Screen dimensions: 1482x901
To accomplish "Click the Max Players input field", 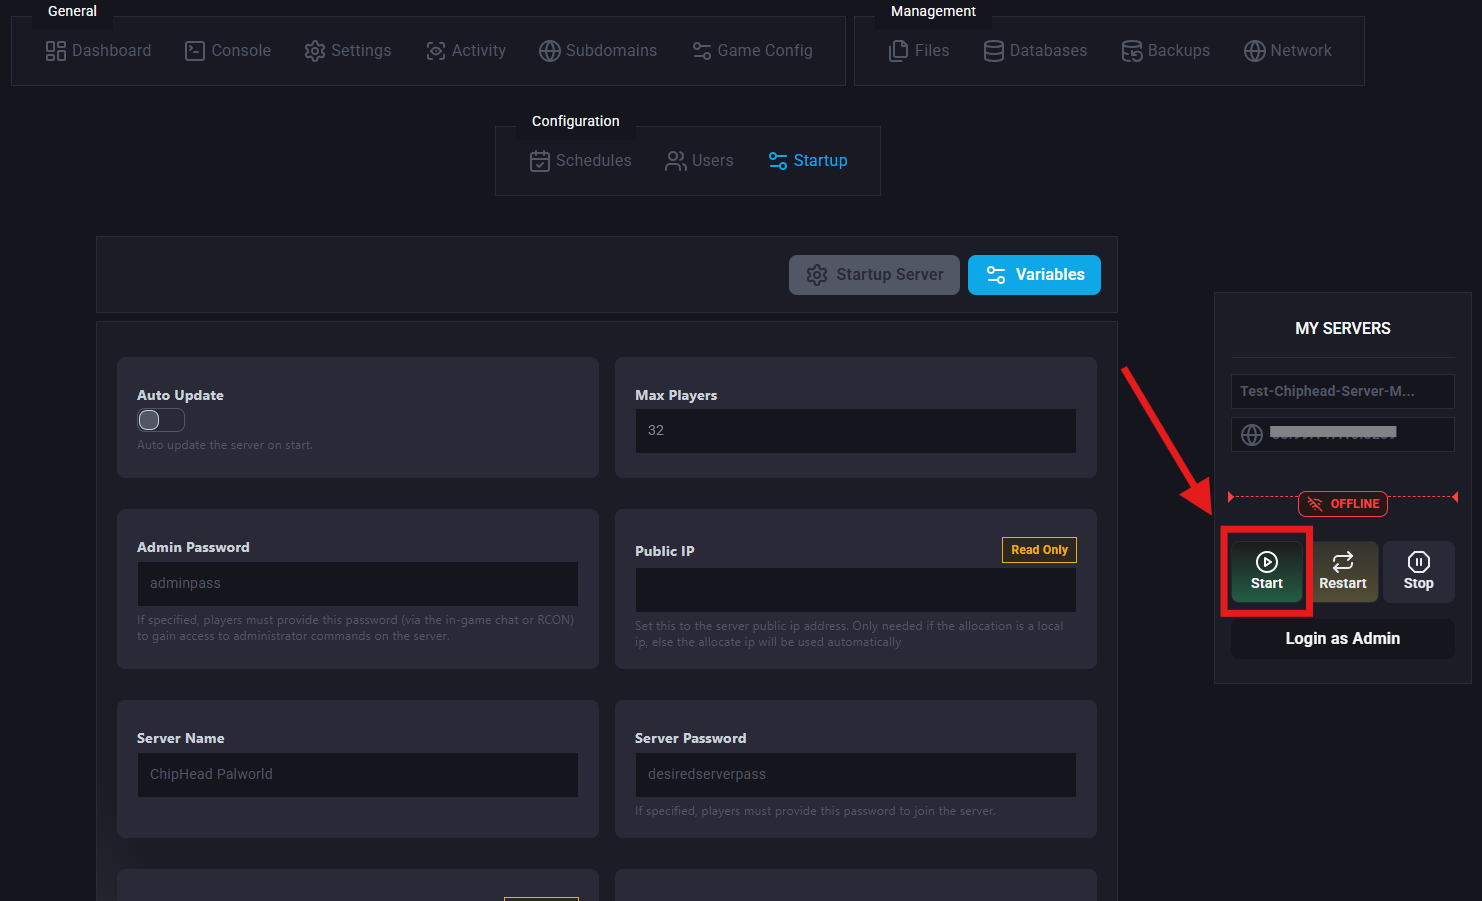I will point(856,431).
